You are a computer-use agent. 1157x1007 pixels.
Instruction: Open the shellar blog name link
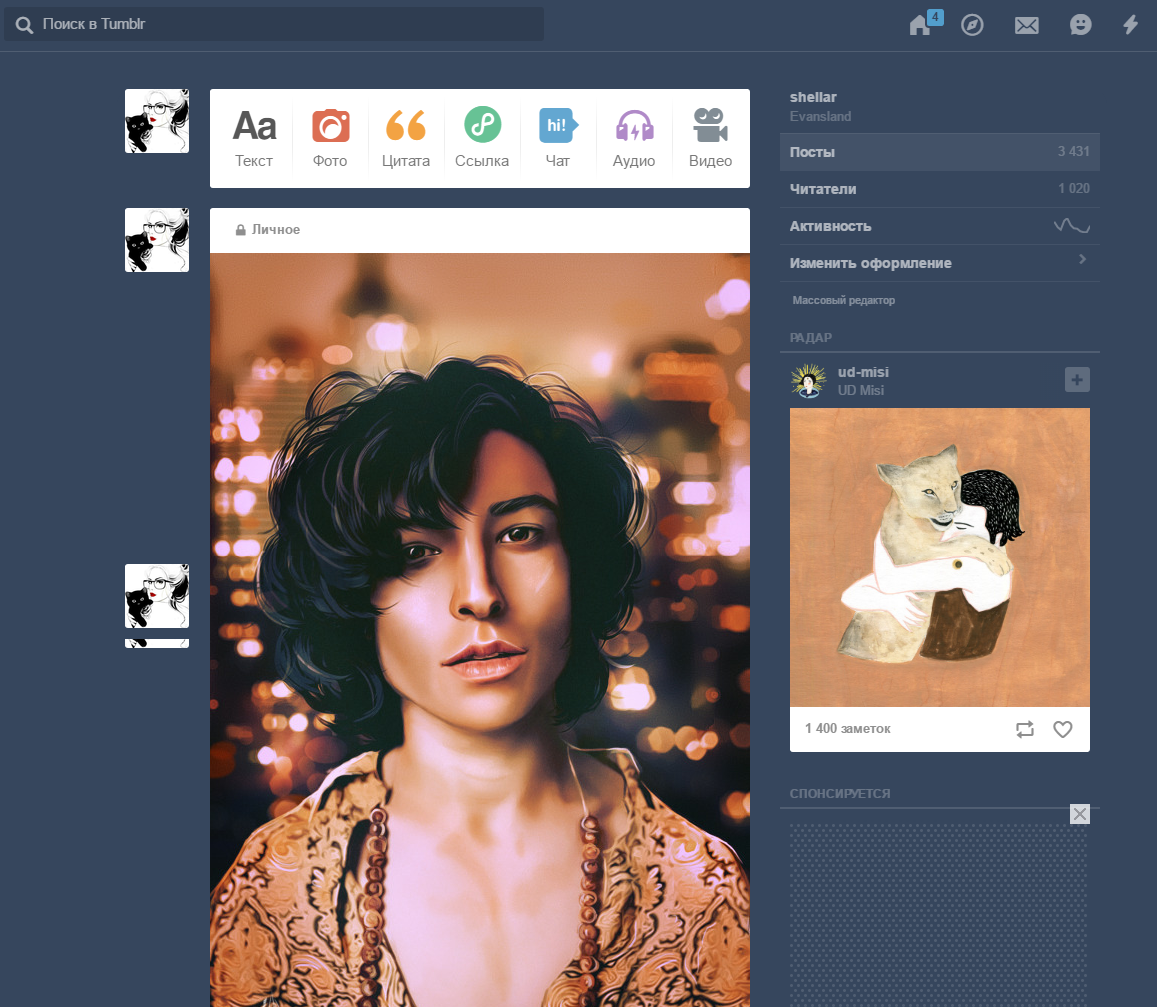tap(813, 97)
